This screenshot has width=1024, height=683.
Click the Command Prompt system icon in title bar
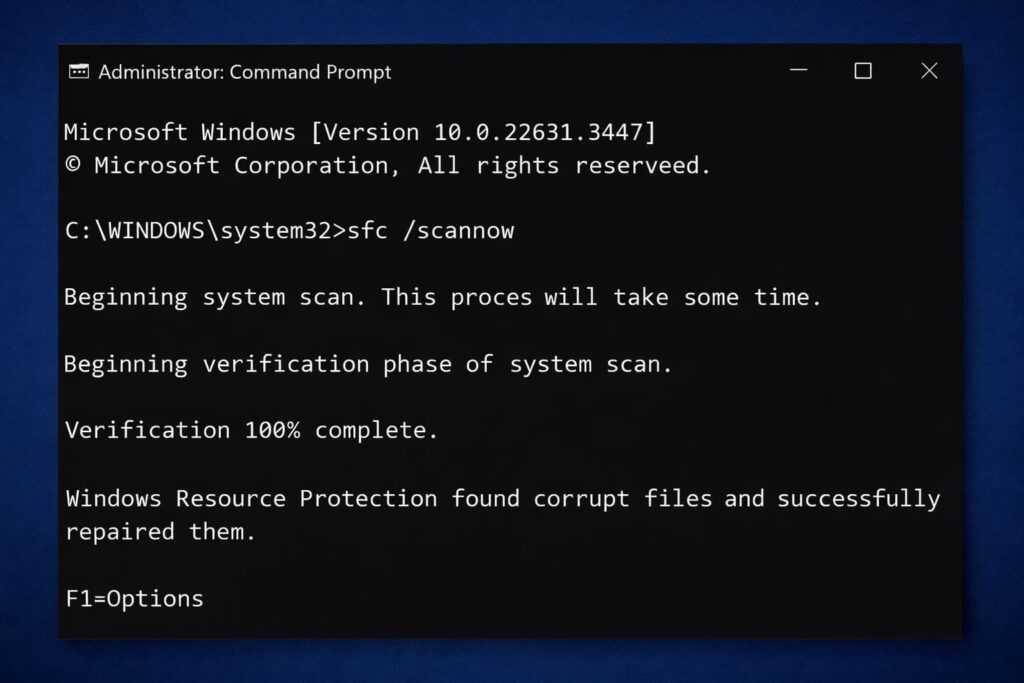pos(78,72)
